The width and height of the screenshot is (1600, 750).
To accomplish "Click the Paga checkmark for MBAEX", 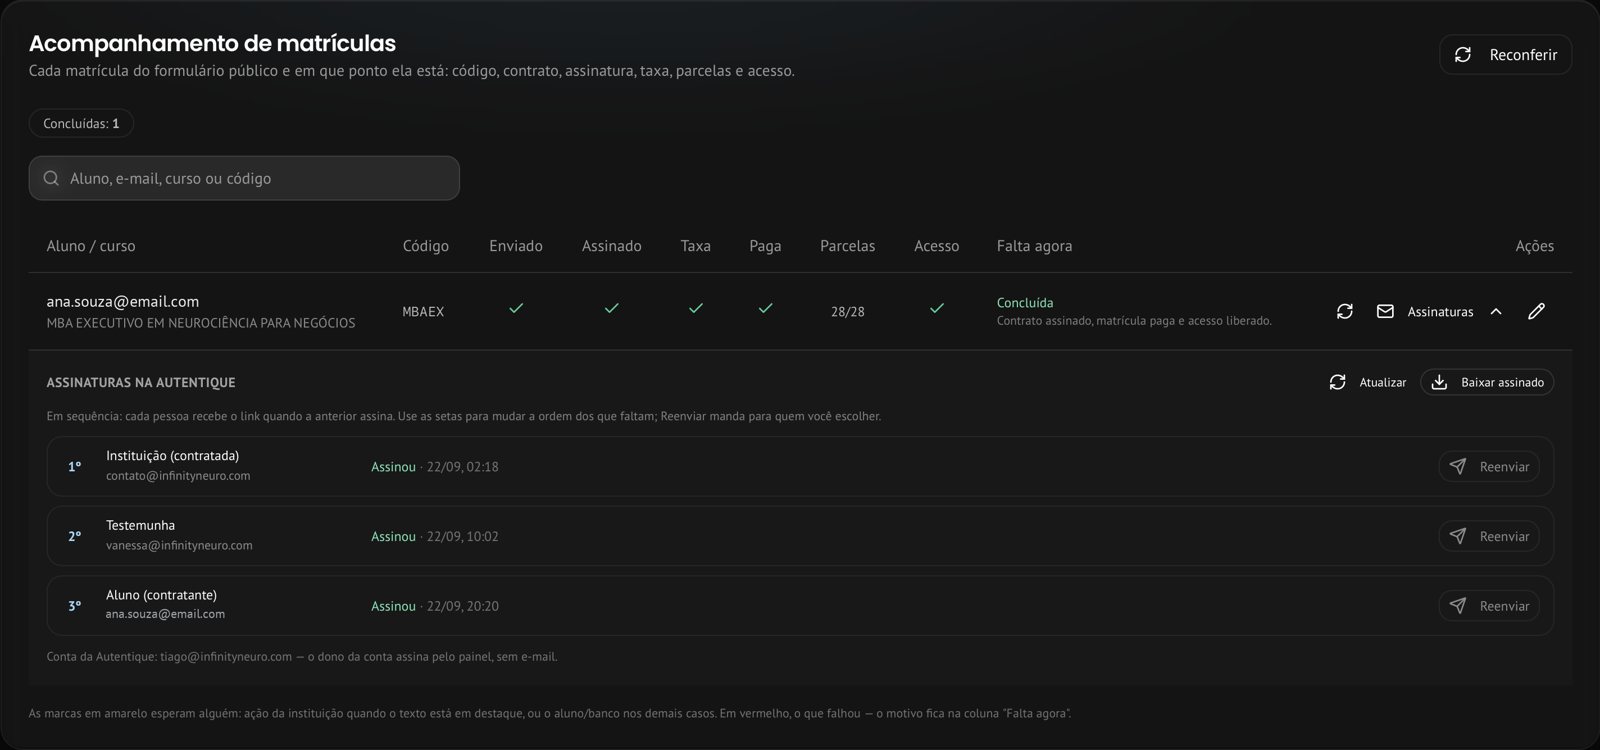I will point(765,309).
